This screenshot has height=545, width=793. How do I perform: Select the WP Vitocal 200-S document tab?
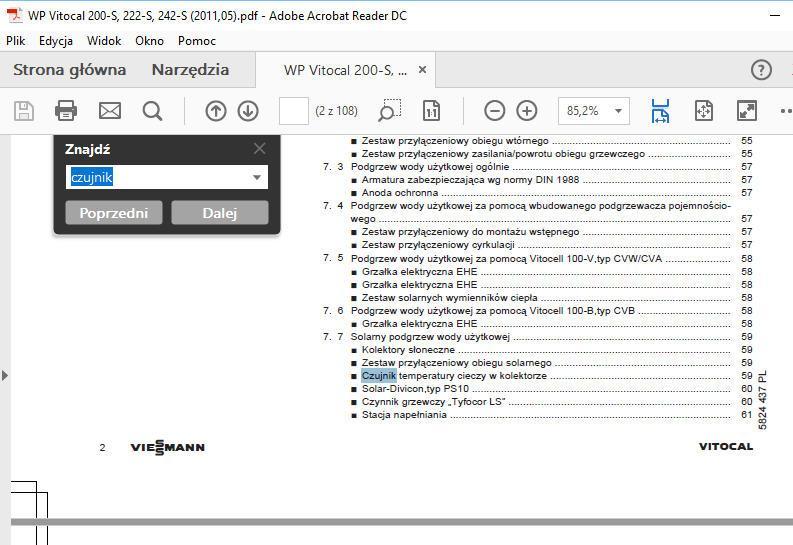pyautogui.click(x=345, y=70)
